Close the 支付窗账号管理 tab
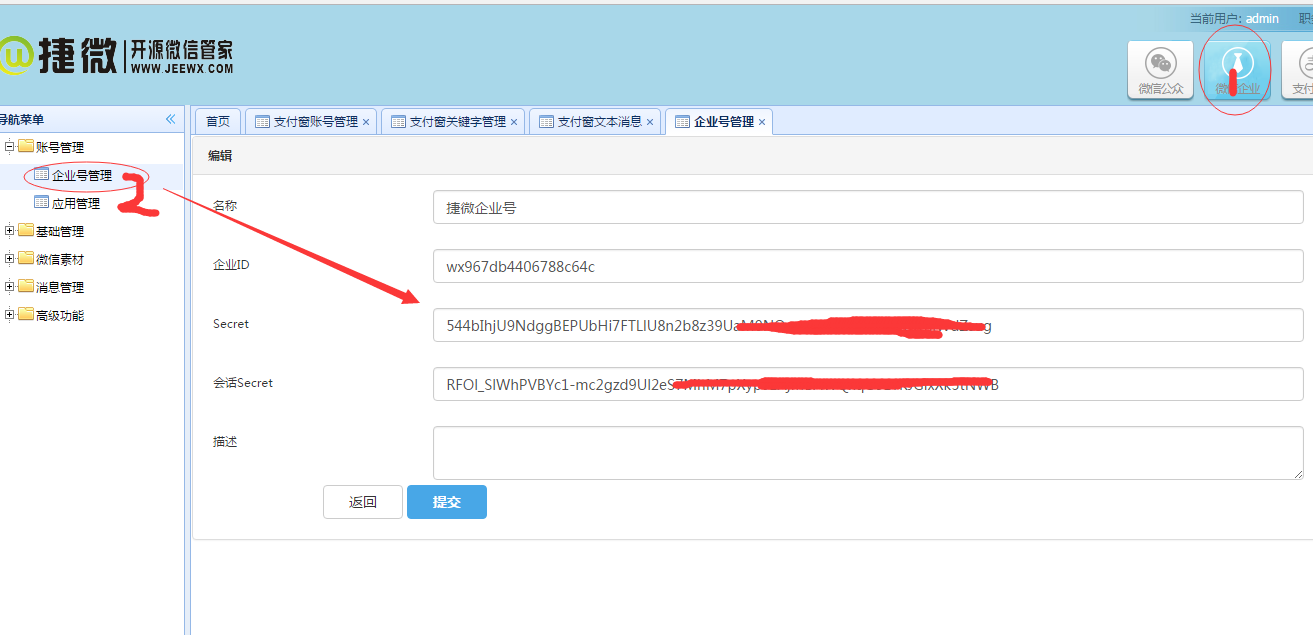This screenshot has height=635, width=1313. (x=366, y=122)
